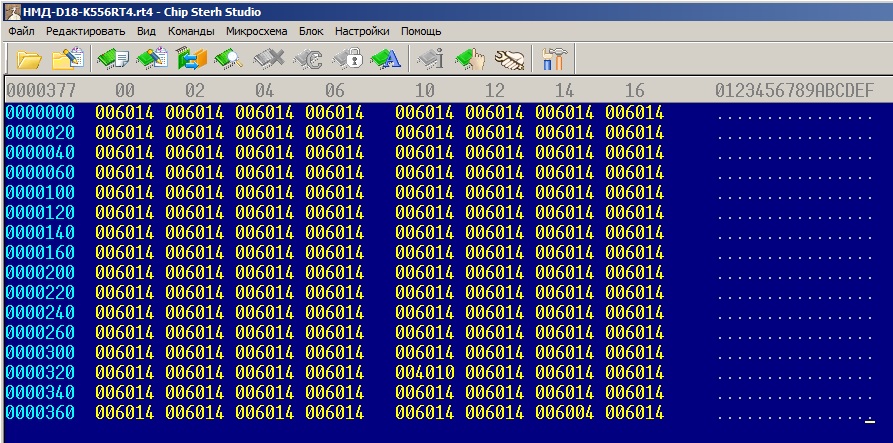Click the open file folder icon
Viewport: 893px width, 443px height.
(x=29, y=60)
